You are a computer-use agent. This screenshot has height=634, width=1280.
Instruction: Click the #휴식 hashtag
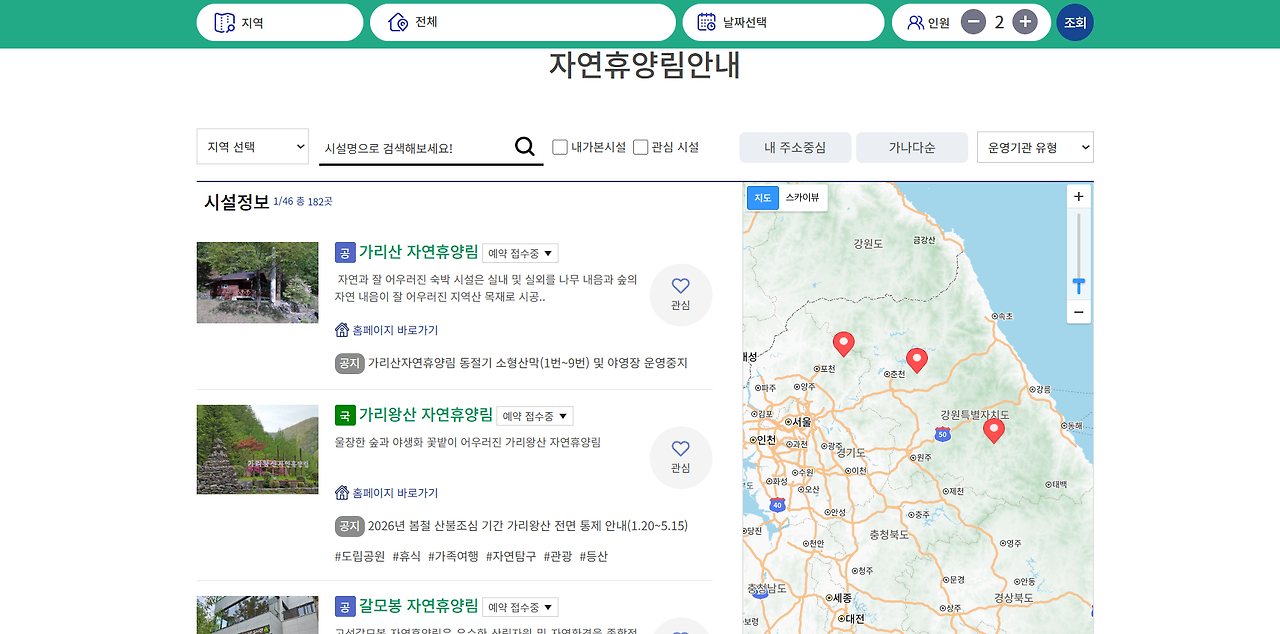point(407,556)
